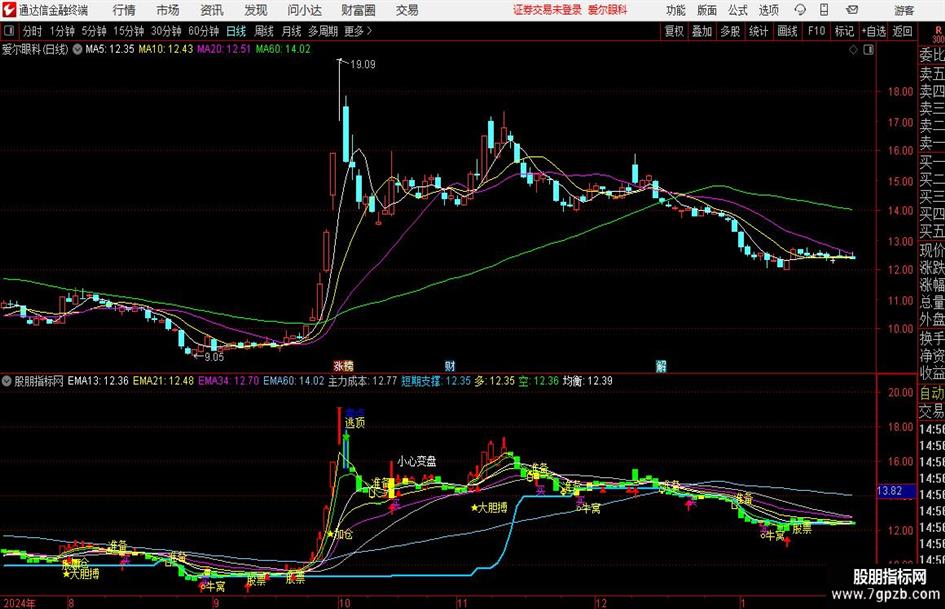Select the 日线 daily period tab
Image resolution: width=945 pixels, height=609 pixels.
click(236, 31)
